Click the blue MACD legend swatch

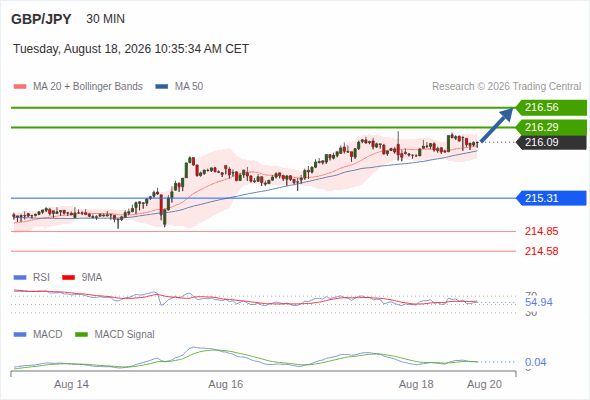(20, 335)
